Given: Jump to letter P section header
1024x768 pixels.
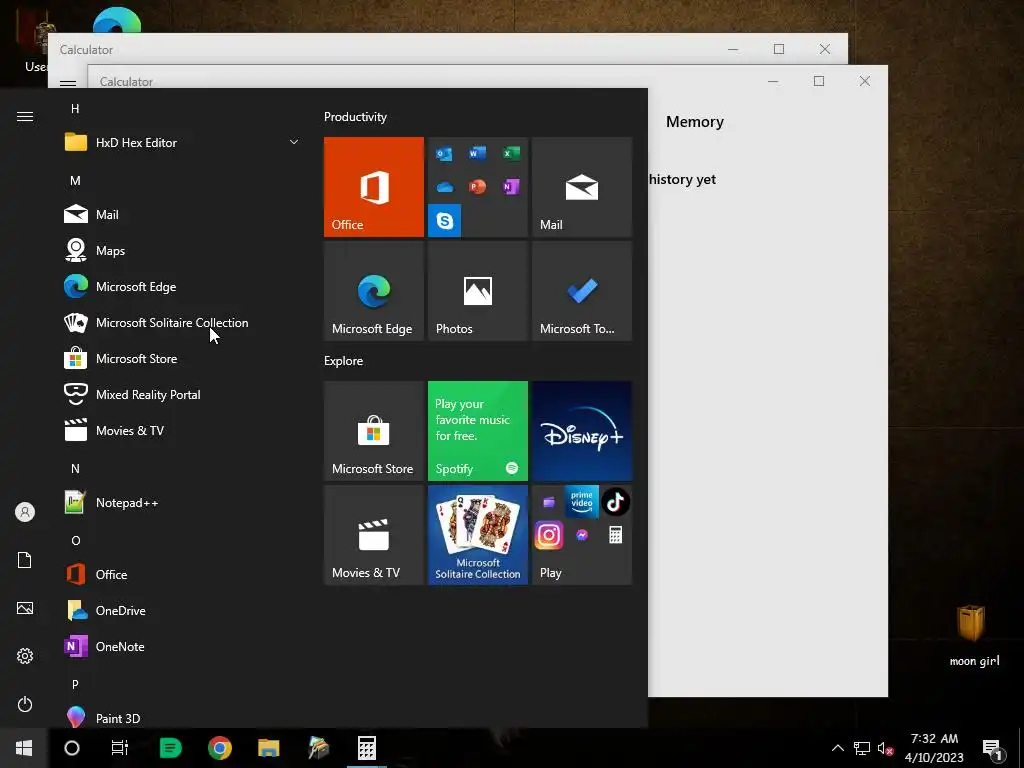Looking at the screenshot, I should 75,684.
